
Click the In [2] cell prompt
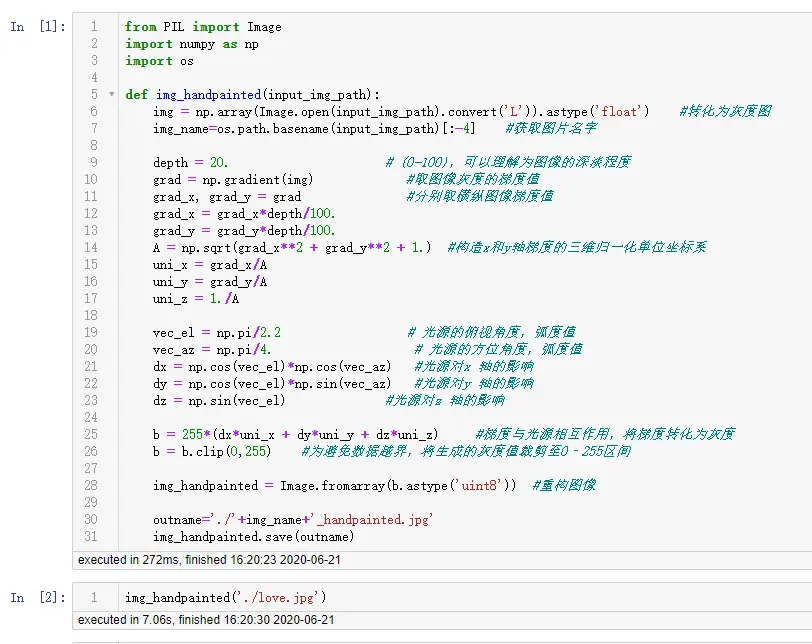tap(38, 598)
